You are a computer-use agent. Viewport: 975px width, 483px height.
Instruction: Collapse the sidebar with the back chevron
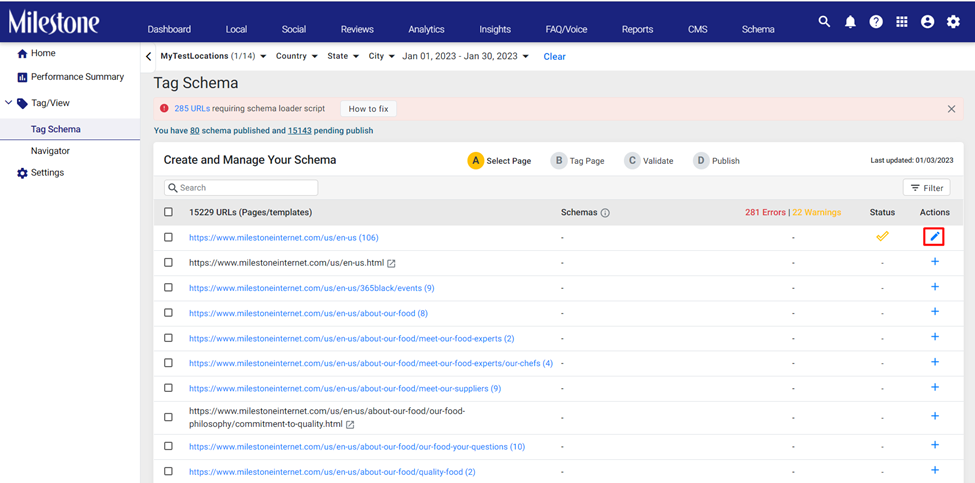[148, 57]
